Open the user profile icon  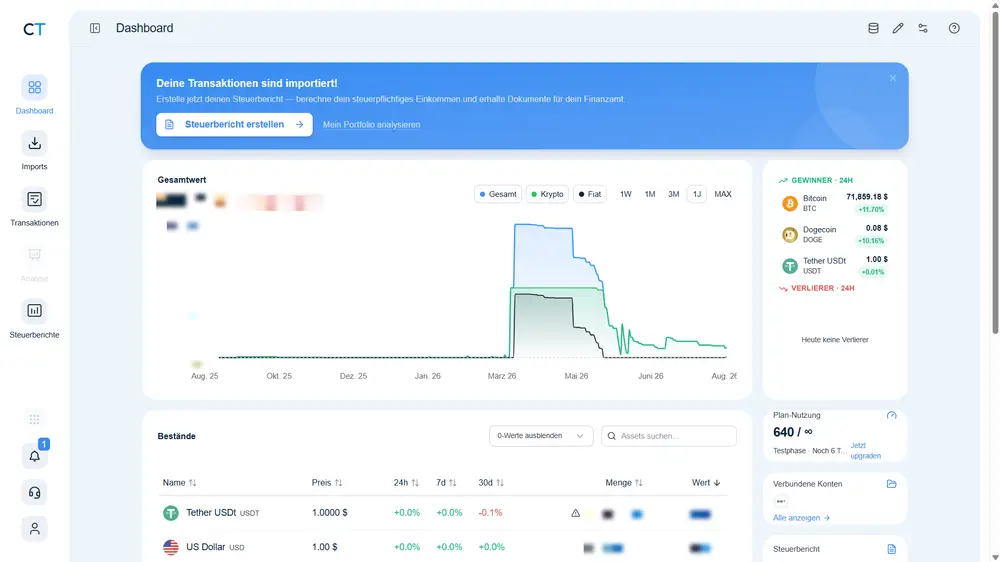click(34, 529)
